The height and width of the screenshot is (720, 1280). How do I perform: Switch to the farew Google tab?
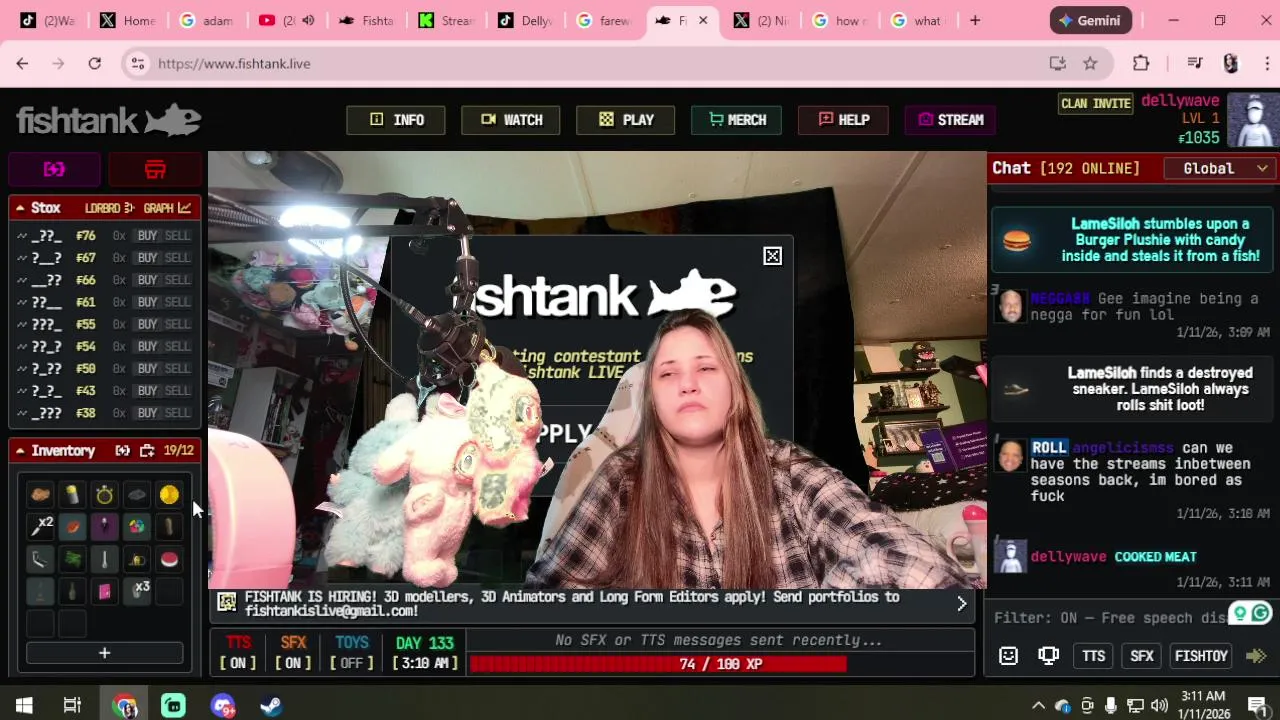pyautogui.click(x=604, y=20)
